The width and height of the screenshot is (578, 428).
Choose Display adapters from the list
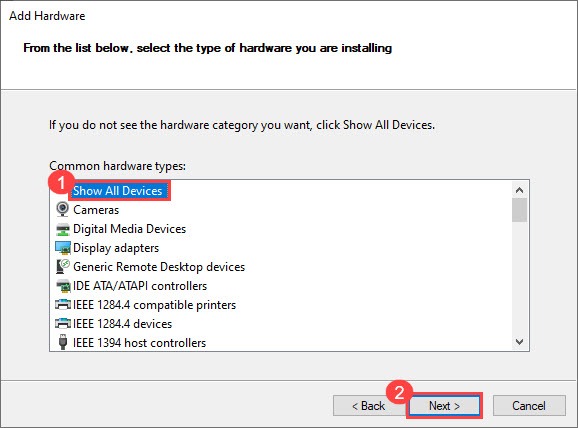pos(116,248)
